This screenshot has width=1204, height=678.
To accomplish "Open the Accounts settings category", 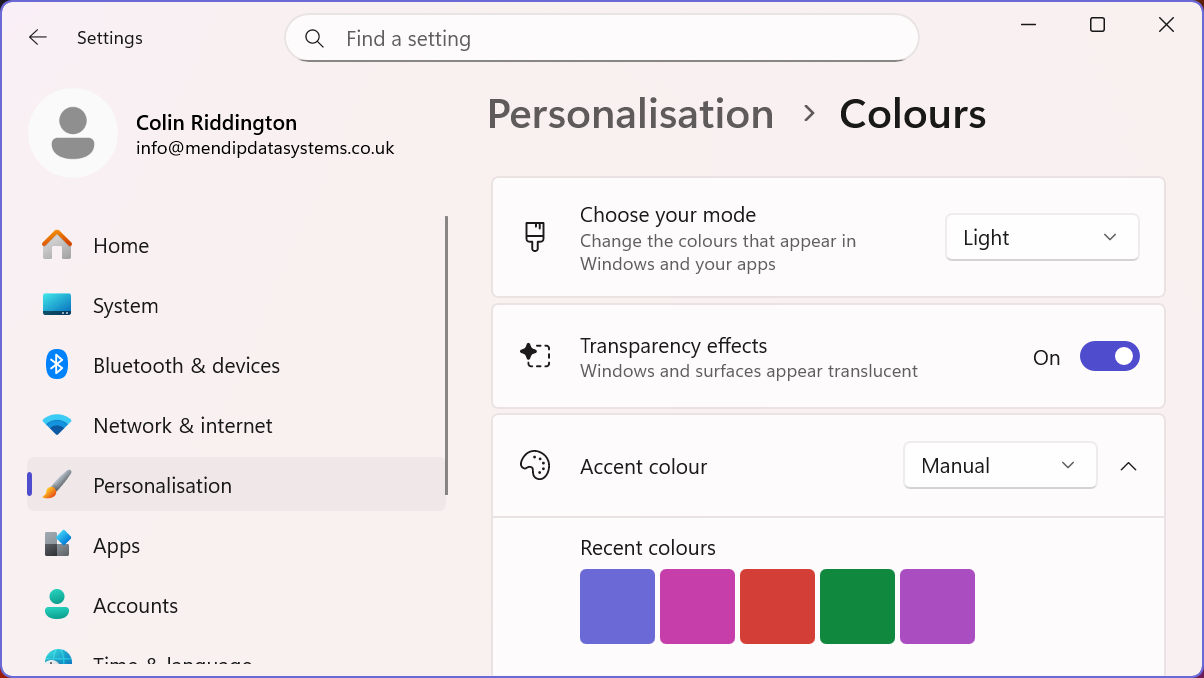I will point(236,605).
